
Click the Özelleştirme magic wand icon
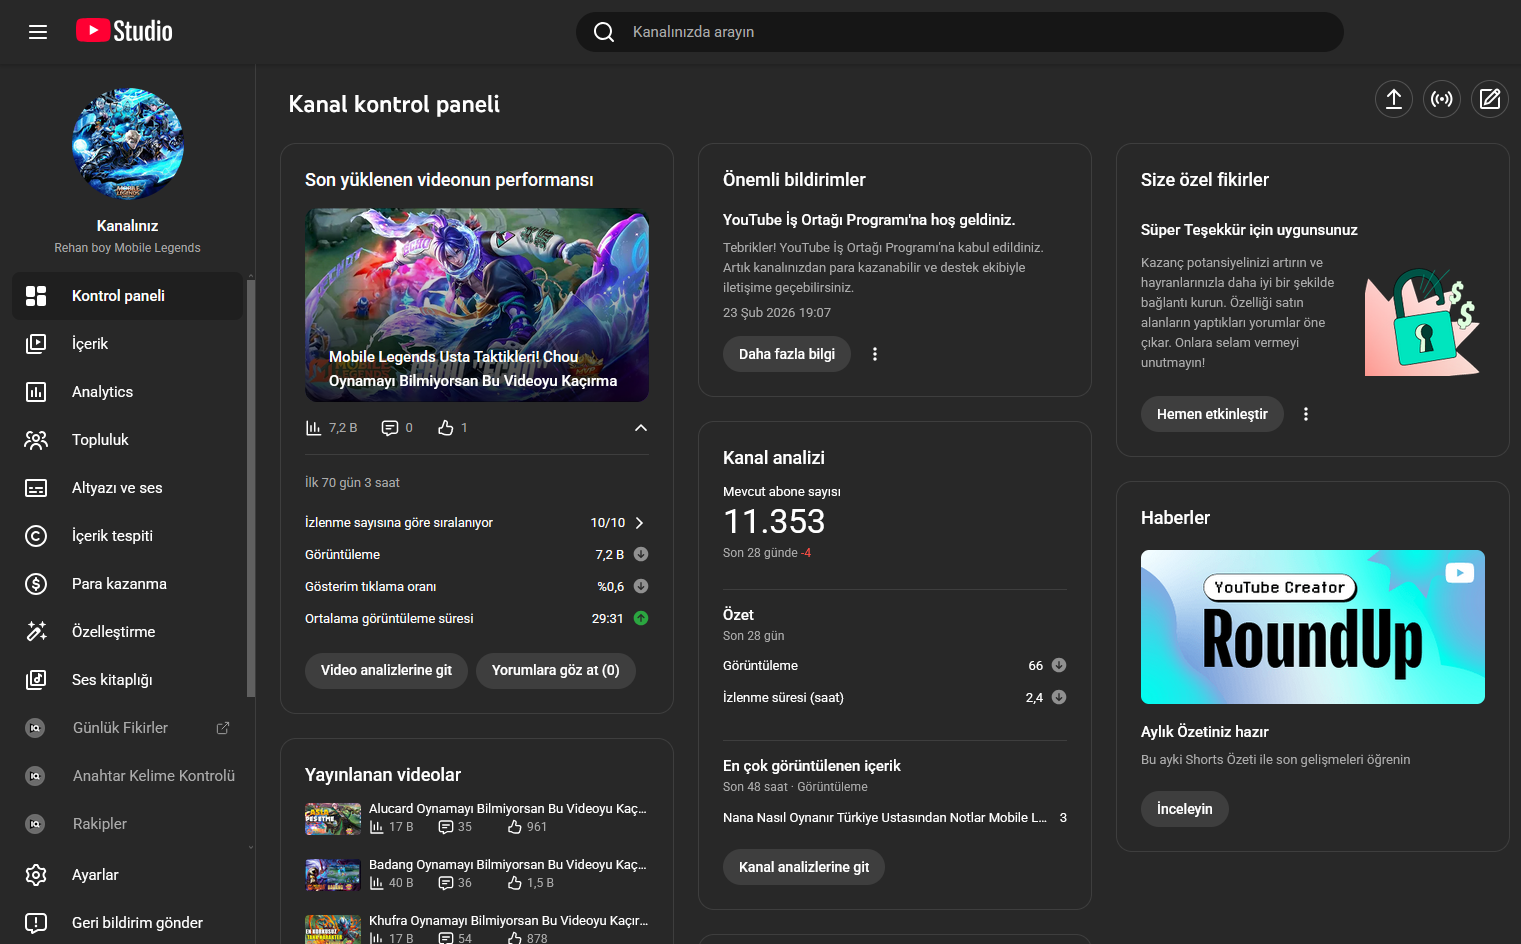tap(36, 632)
